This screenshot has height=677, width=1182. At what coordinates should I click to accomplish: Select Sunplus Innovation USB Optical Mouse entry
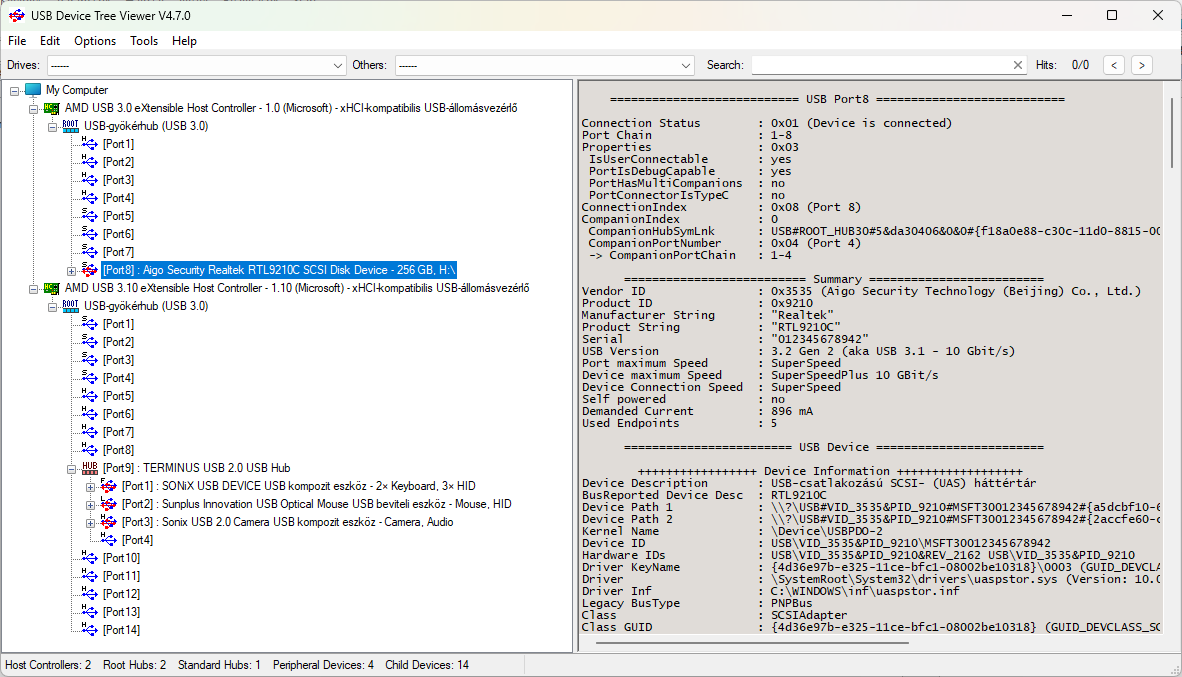tap(317, 504)
